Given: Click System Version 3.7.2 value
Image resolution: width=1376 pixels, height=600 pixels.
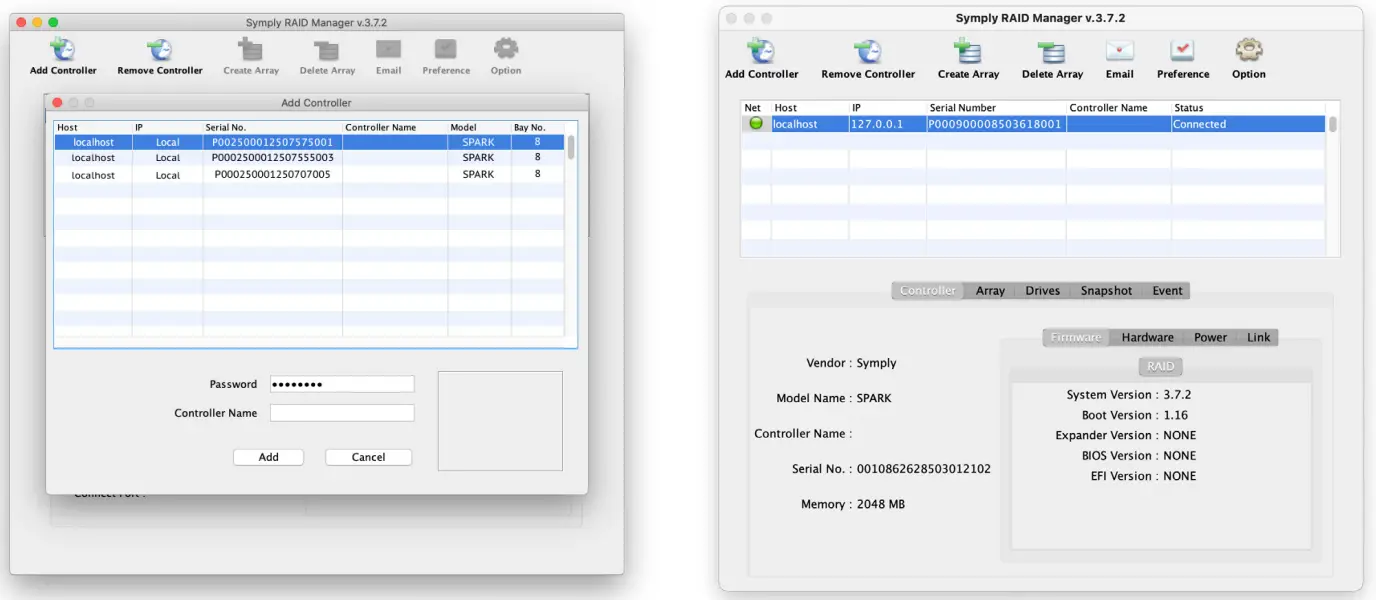Looking at the screenshot, I should (x=1177, y=395).
